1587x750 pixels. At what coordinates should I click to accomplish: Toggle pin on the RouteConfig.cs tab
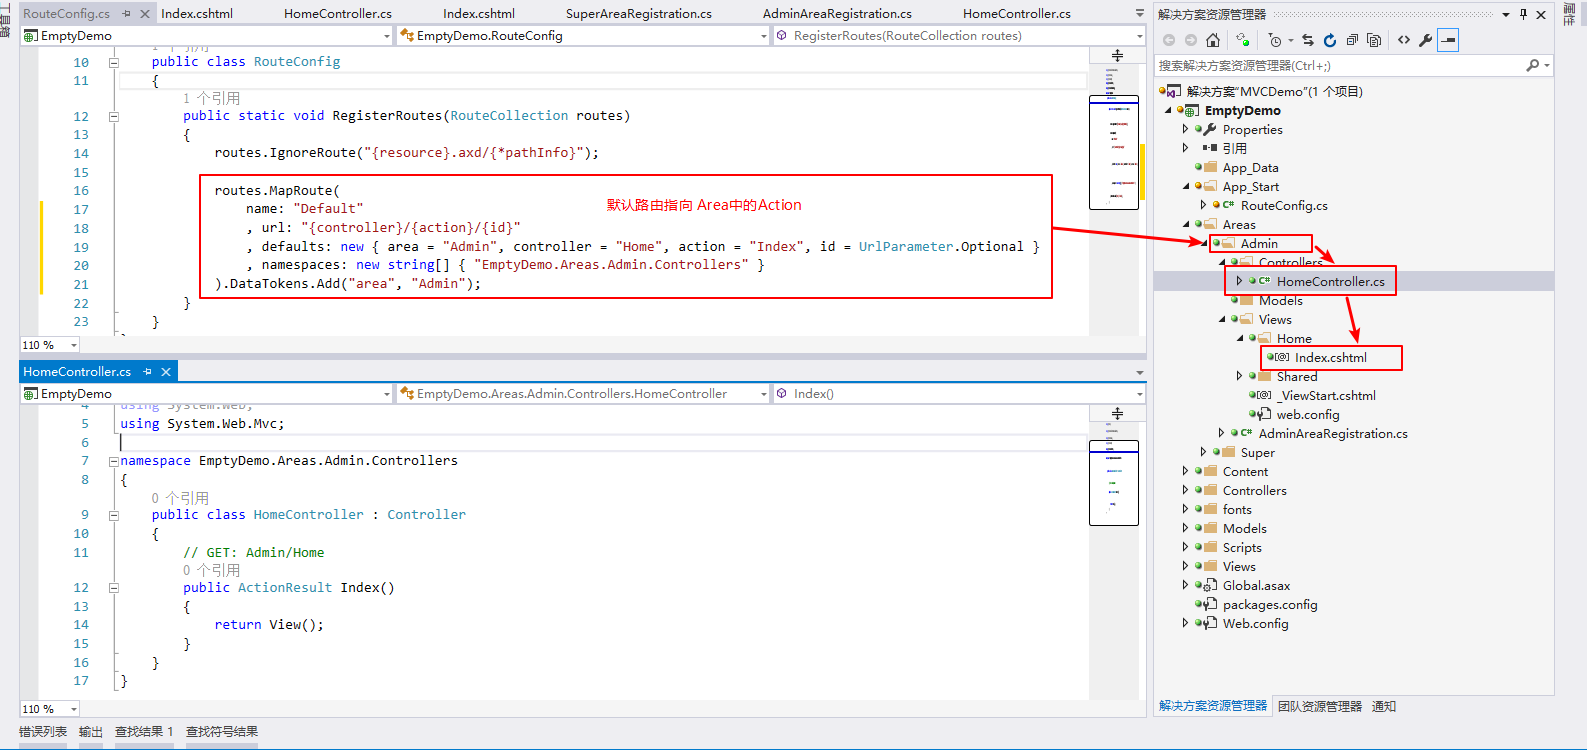[x=127, y=14]
